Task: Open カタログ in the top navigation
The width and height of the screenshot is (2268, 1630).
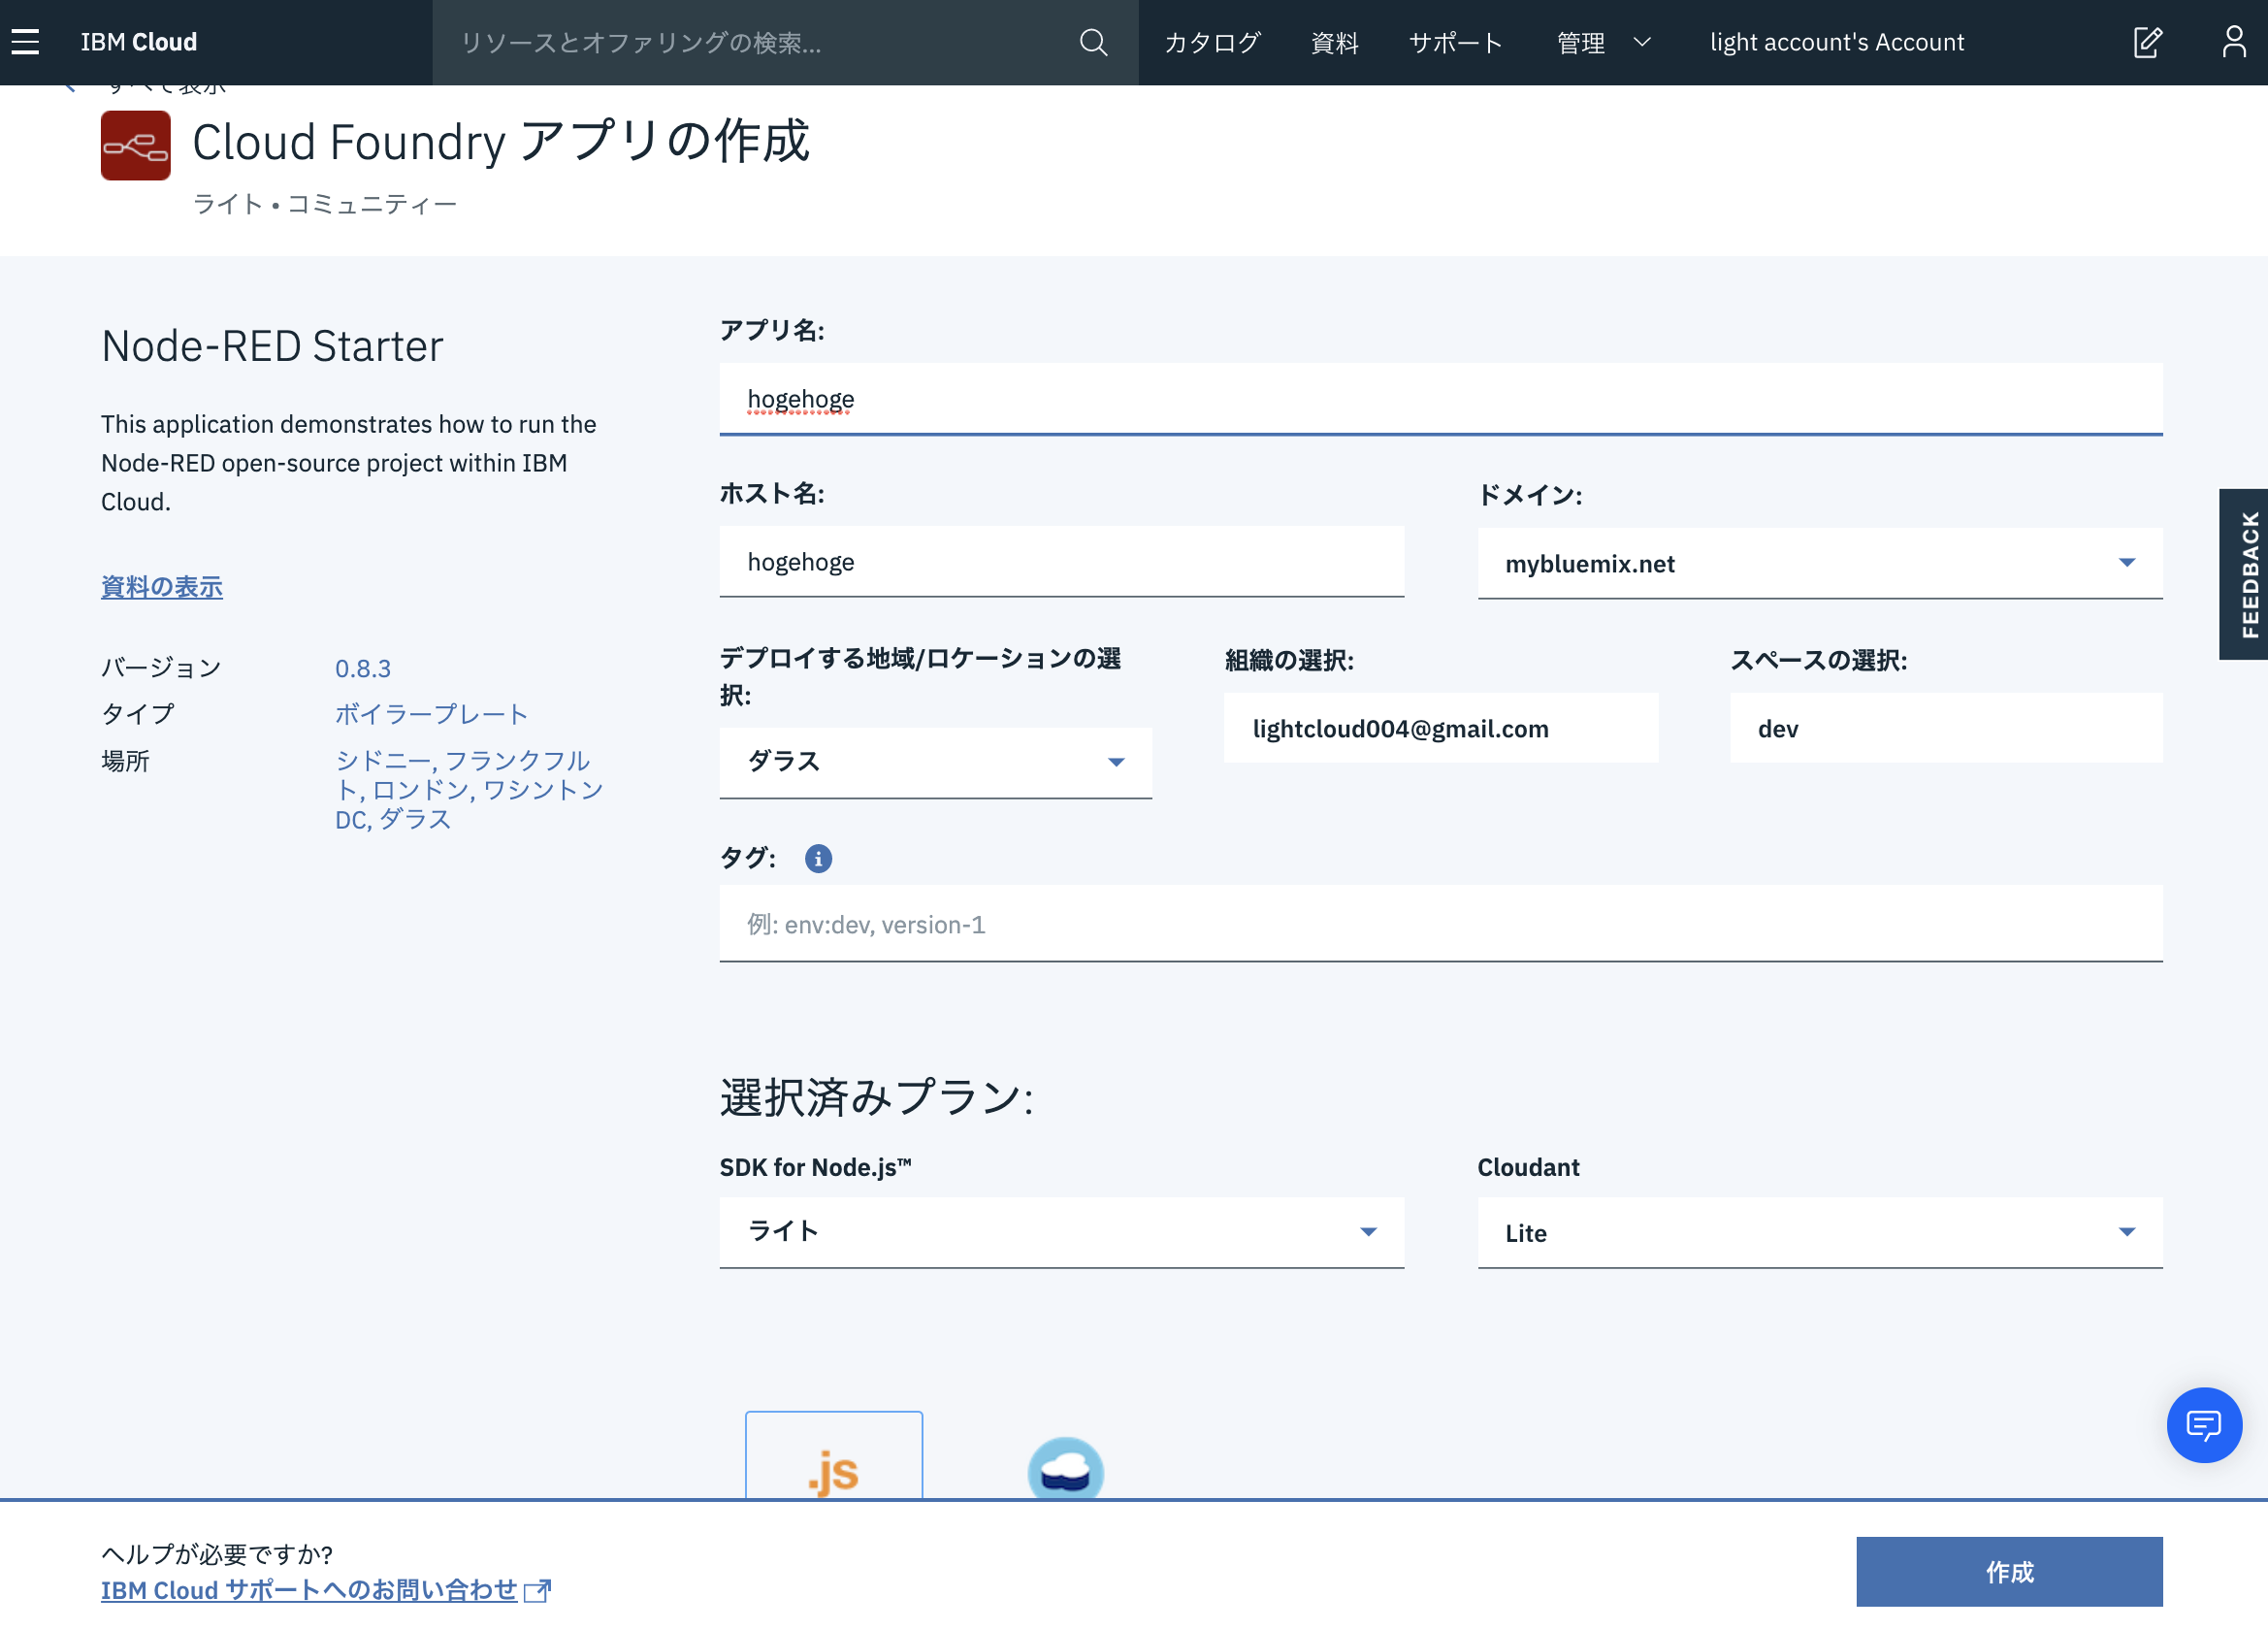Action: tap(1212, 42)
